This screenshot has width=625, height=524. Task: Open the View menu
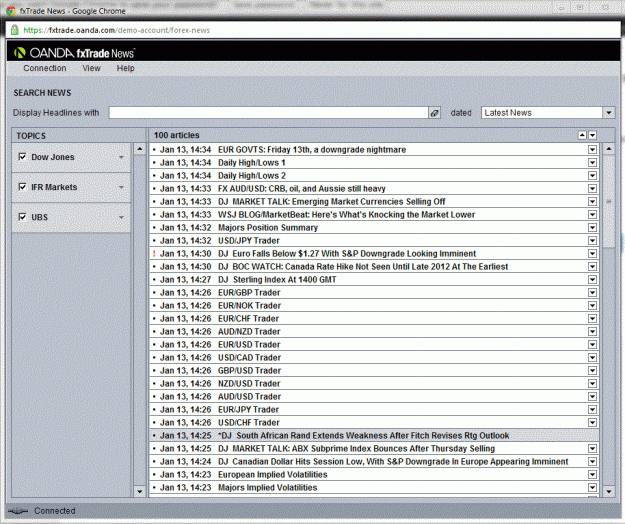[x=91, y=68]
